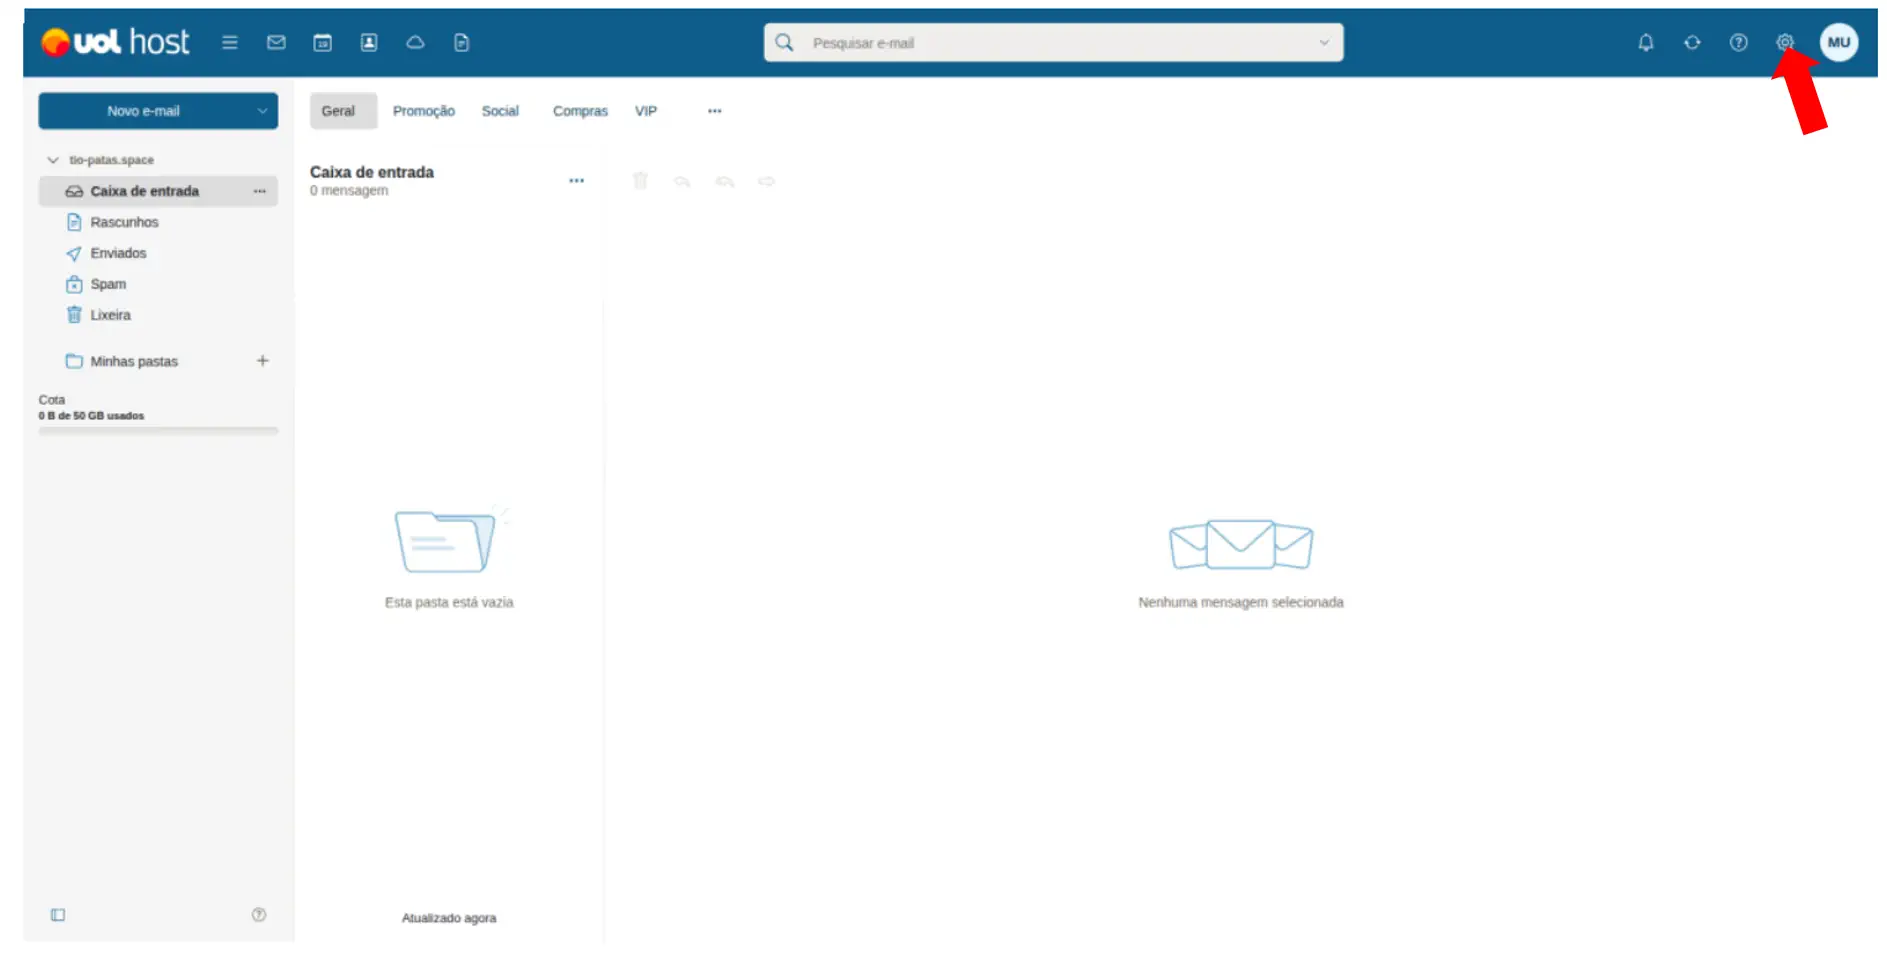Viewport: 1887px width, 965px height.
Task: Click the search magnifier icon
Action: 784,42
